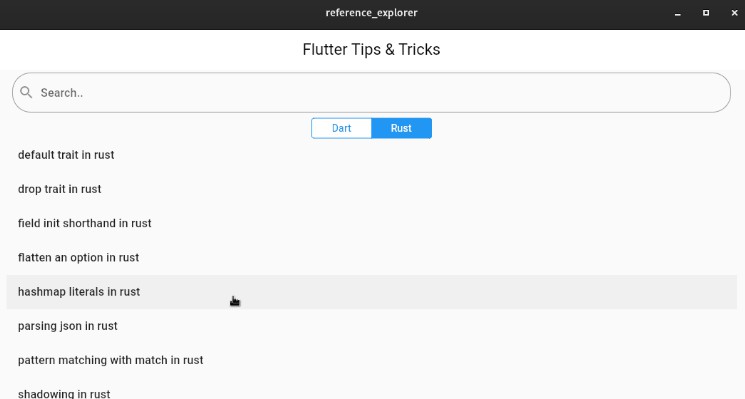Click the 'Flutter Tips & Tricks' heading
The image size is (745, 399).
pos(371,49)
